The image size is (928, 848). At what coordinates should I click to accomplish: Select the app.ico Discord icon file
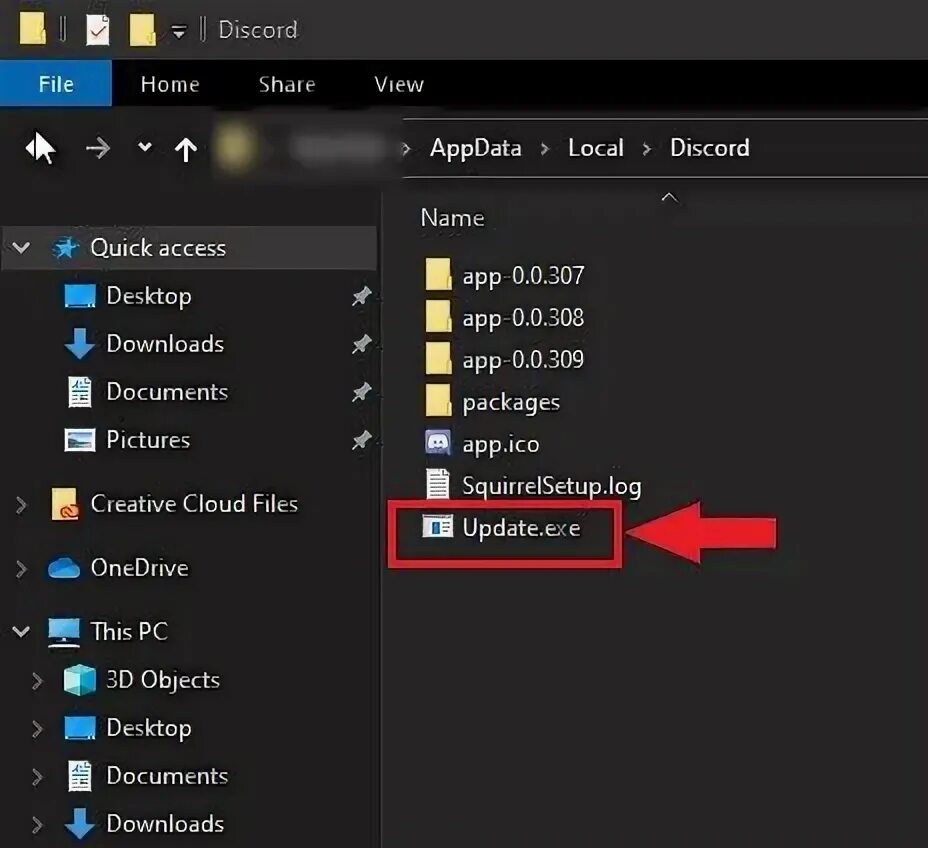[501, 443]
